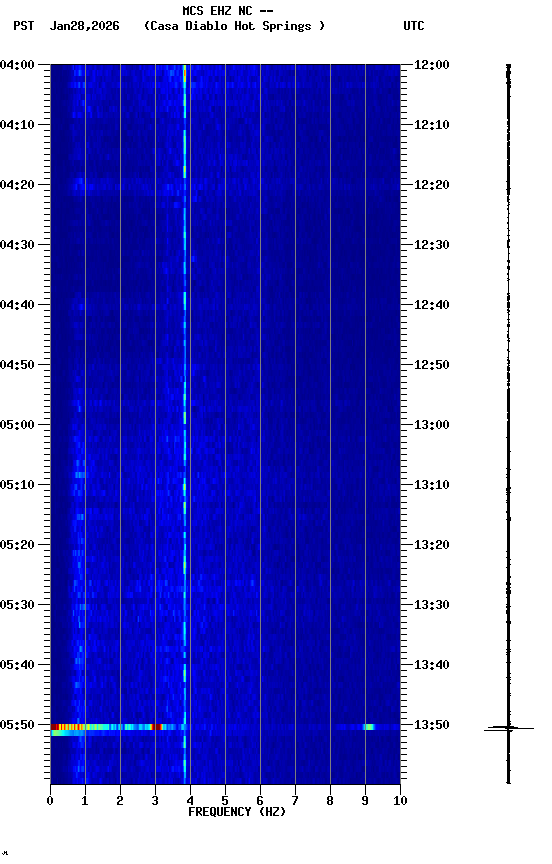The height and width of the screenshot is (864, 552).
Task: Click the frequency axis value 5
Action: click(225, 801)
